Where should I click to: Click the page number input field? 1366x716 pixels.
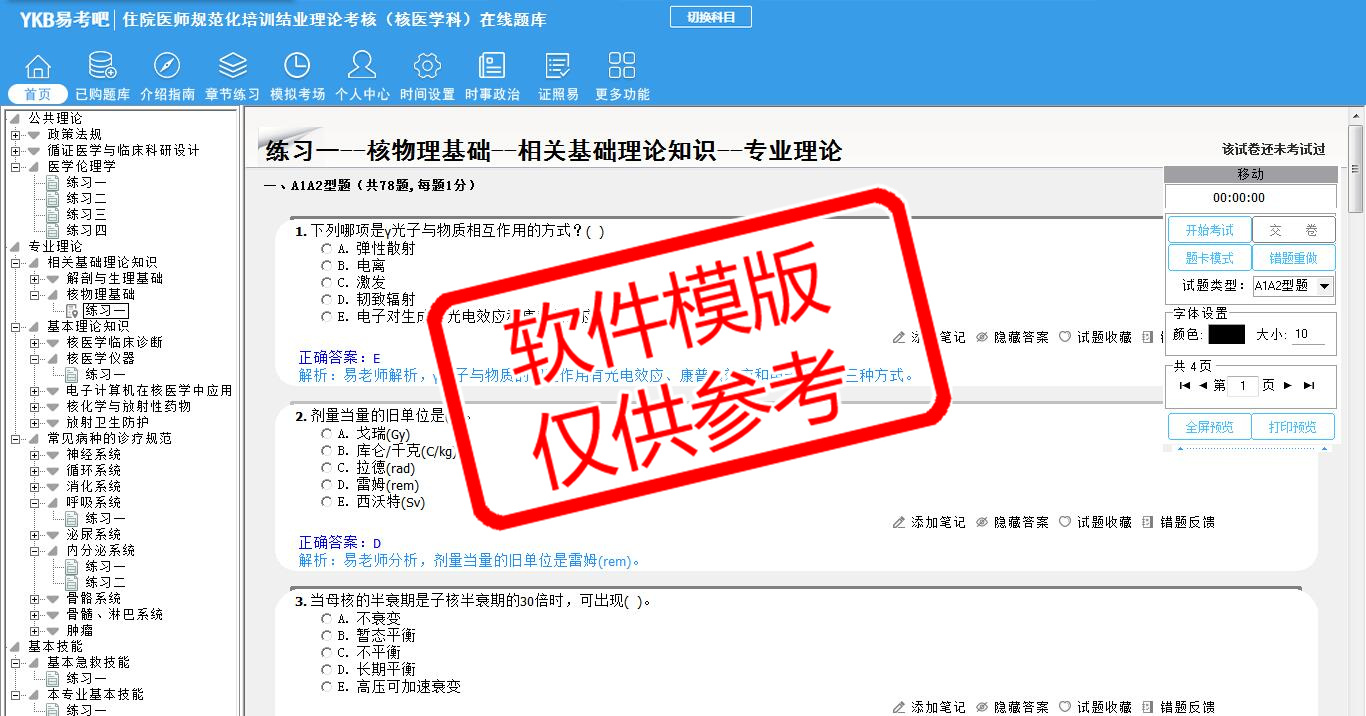[1243, 386]
